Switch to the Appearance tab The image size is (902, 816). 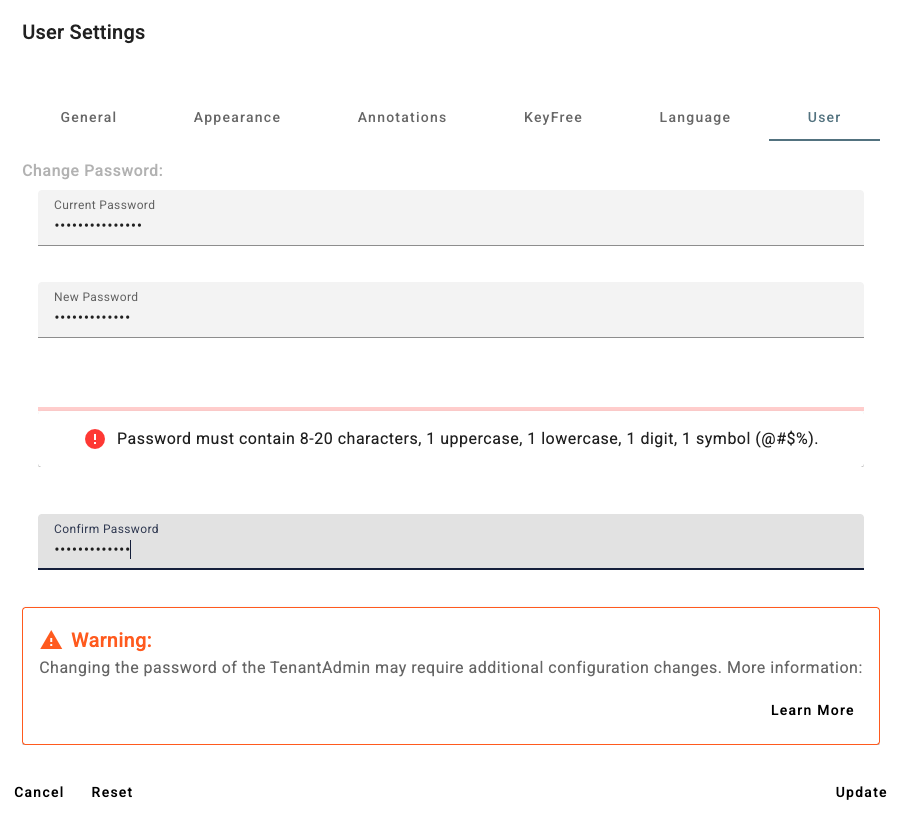[x=237, y=118]
